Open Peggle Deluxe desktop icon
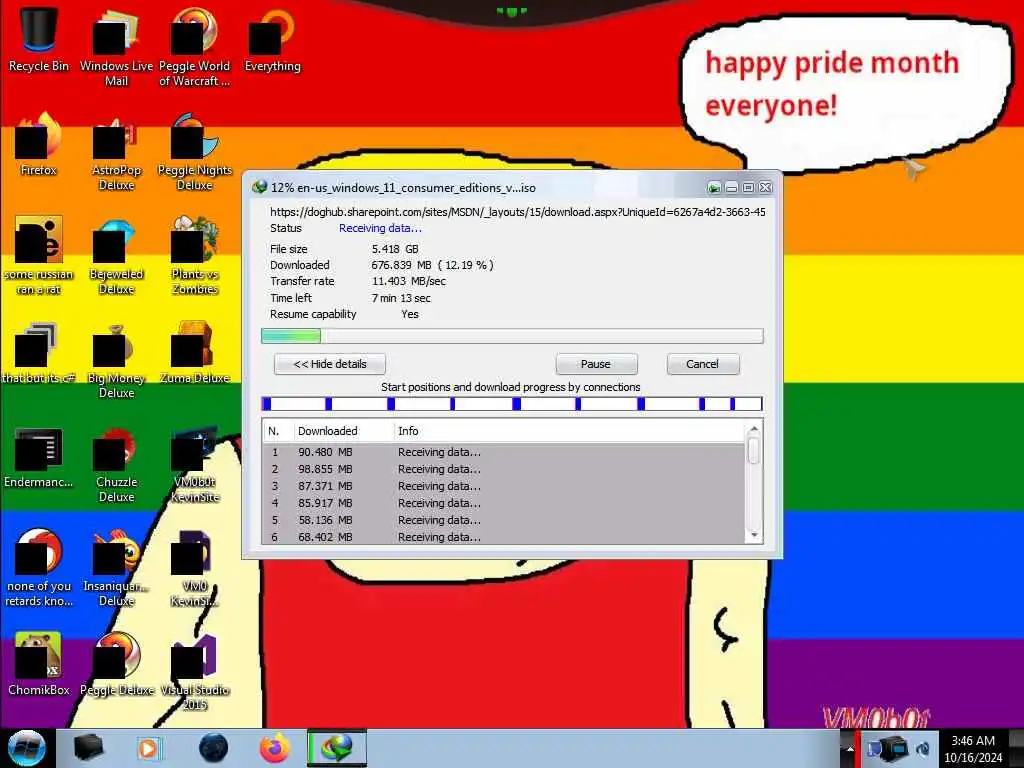 tap(116, 664)
